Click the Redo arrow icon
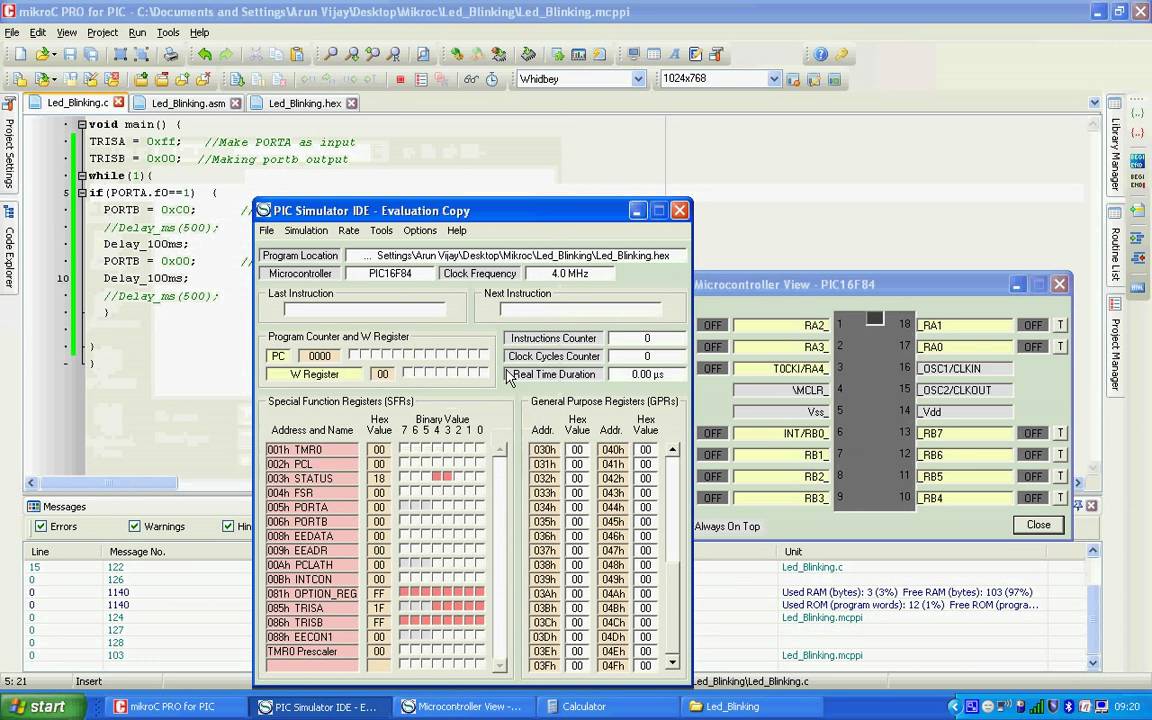This screenshot has width=1152, height=720. click(x=226, y=54)
